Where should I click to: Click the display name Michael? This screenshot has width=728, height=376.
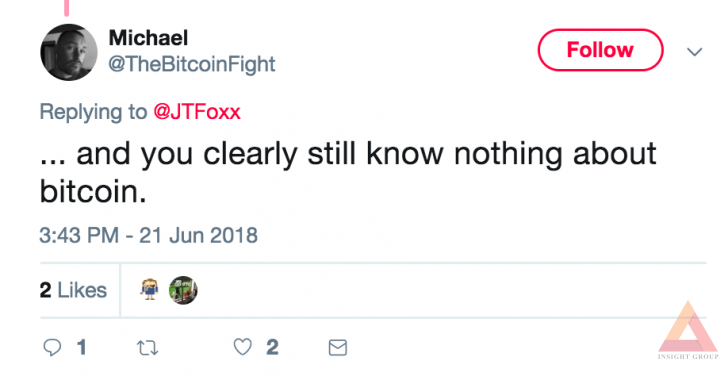(x=148, y=38)
